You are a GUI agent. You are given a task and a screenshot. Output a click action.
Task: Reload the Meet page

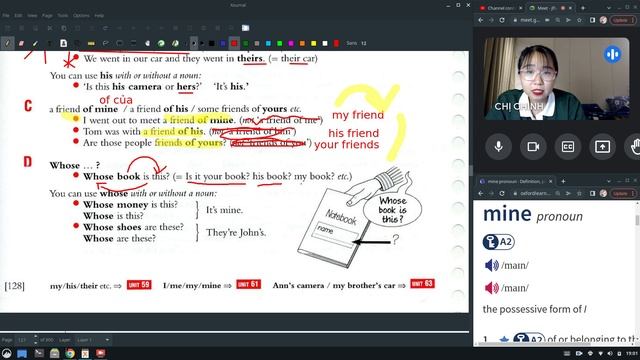click(502, 20)
